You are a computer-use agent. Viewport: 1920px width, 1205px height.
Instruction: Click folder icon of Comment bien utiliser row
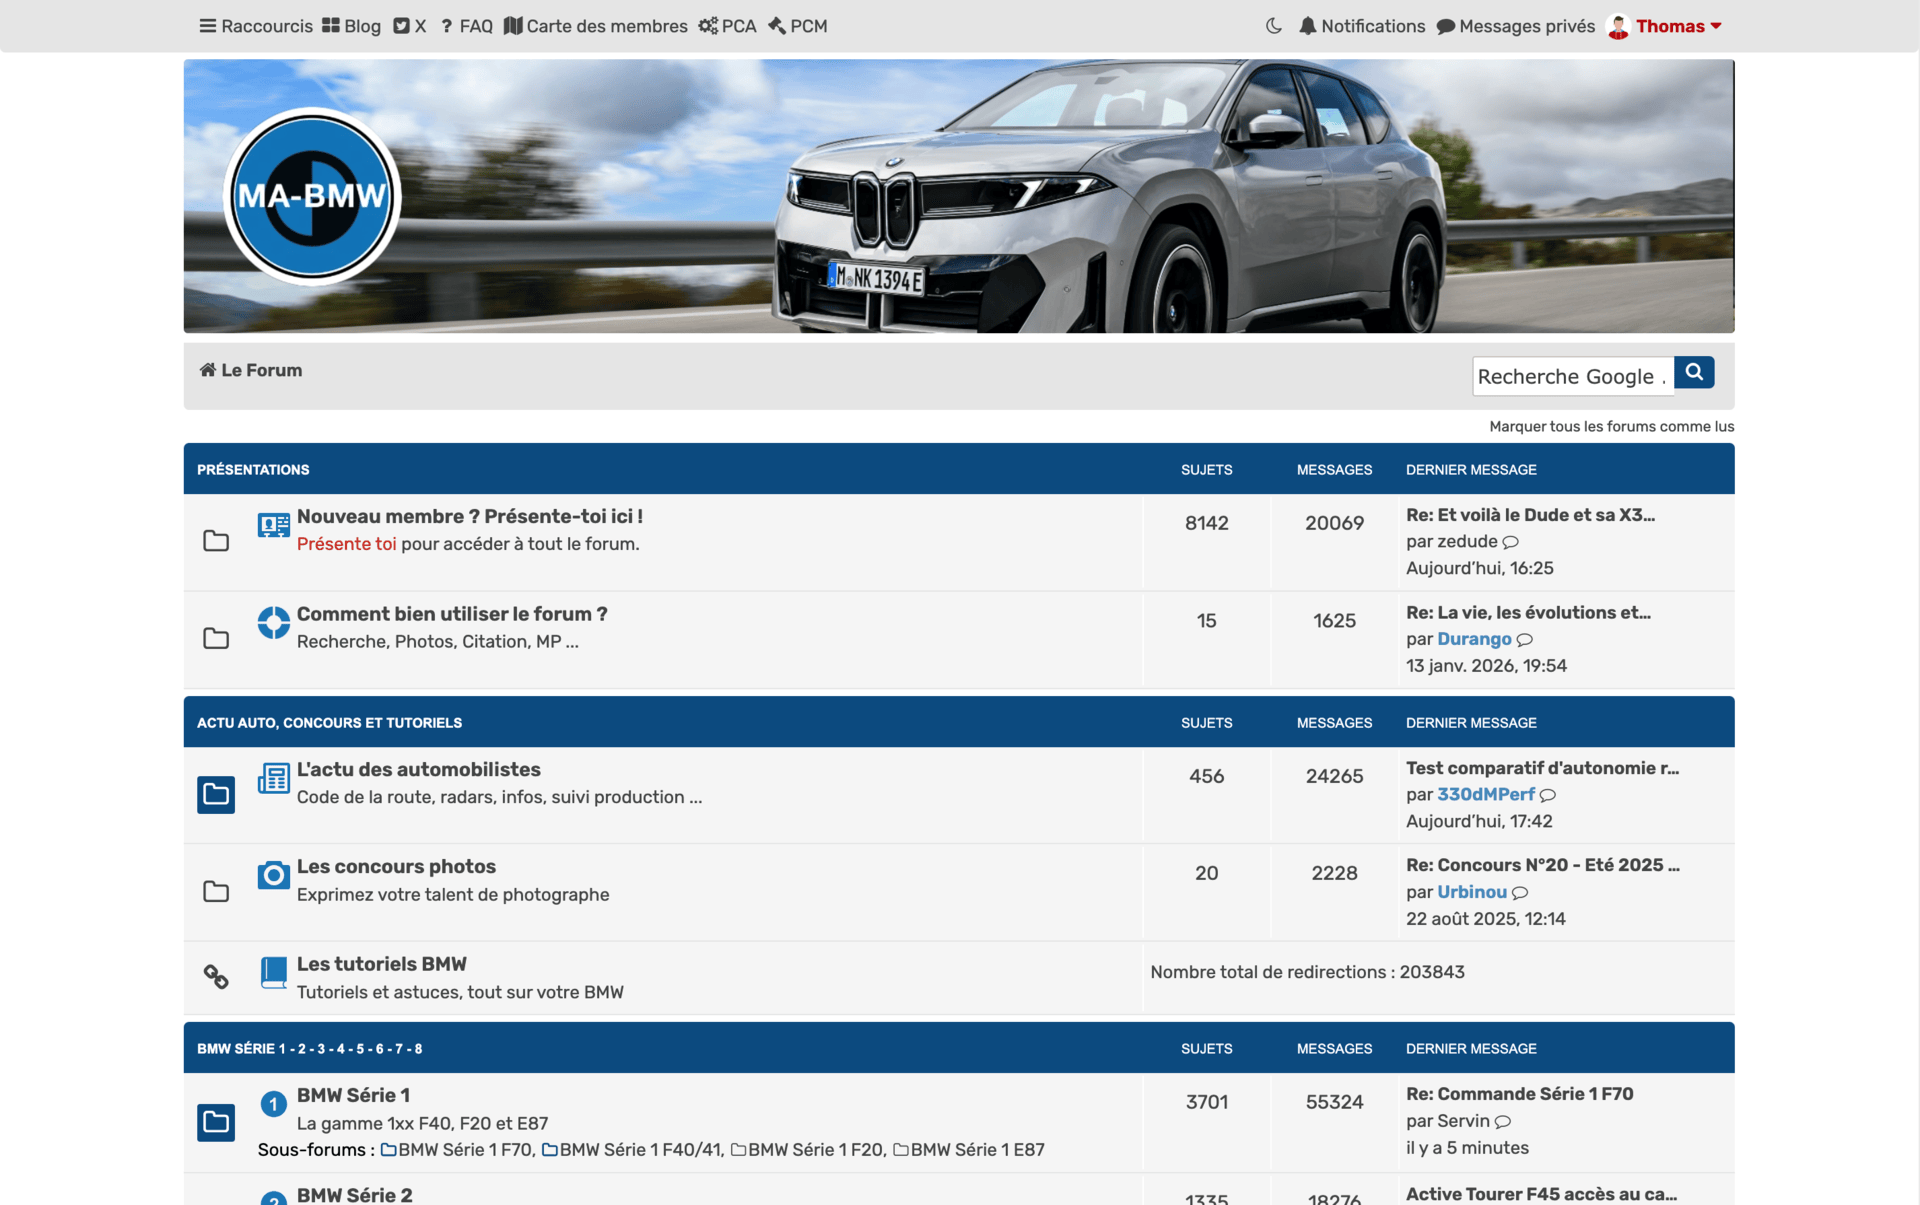coord(216,638)
